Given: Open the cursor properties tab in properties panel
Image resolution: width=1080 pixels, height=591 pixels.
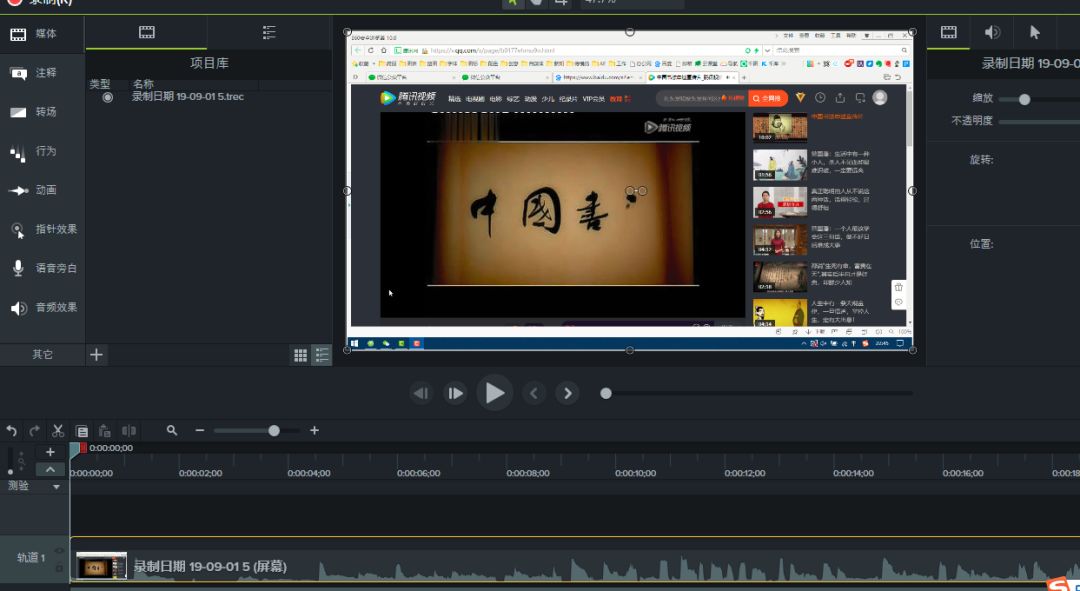Looking at the screenshot, I should (x=1035, y=32).
